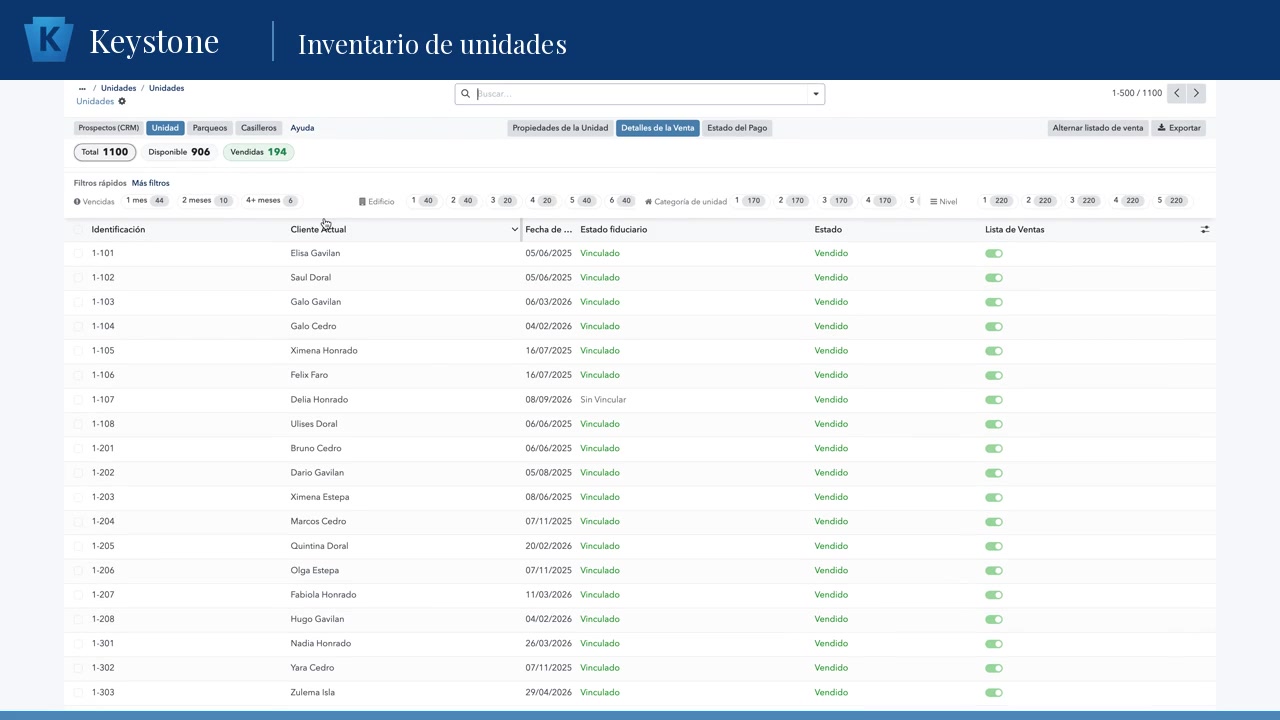The height and width of the screenshot is (720, 1280).
Task: Open the column adjustment settings icon
Action: (x=1205, y=229)
